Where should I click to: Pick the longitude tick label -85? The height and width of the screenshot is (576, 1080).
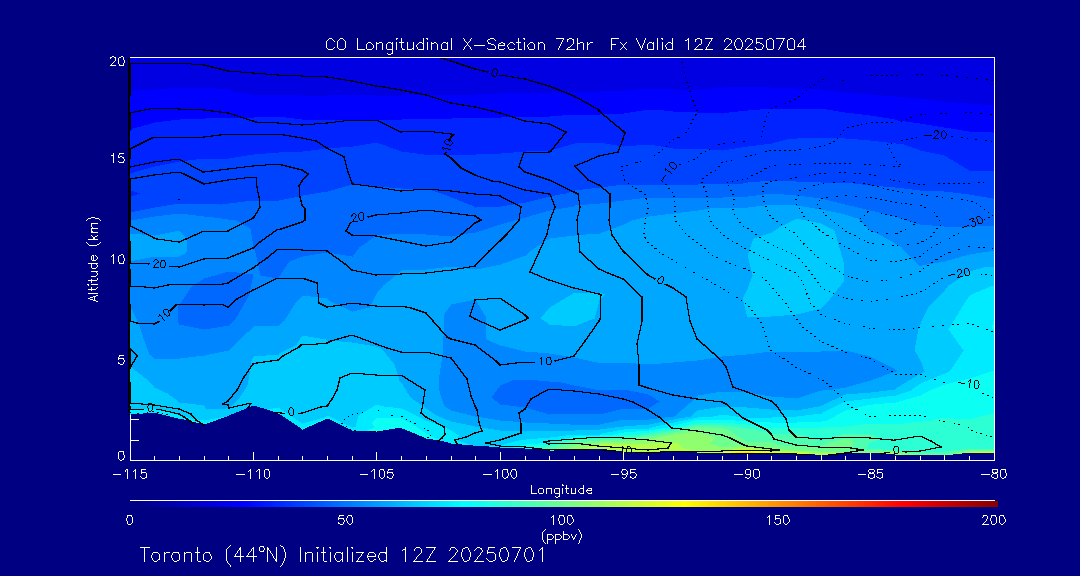[x=871, y=475]
